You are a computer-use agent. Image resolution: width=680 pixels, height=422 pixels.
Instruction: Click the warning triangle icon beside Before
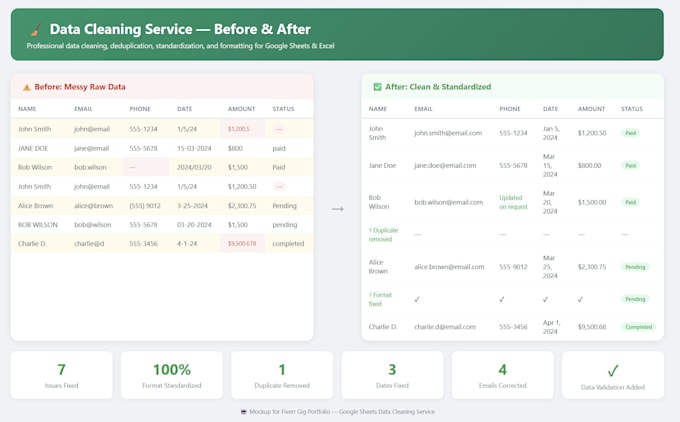click(x=26, y=87)
